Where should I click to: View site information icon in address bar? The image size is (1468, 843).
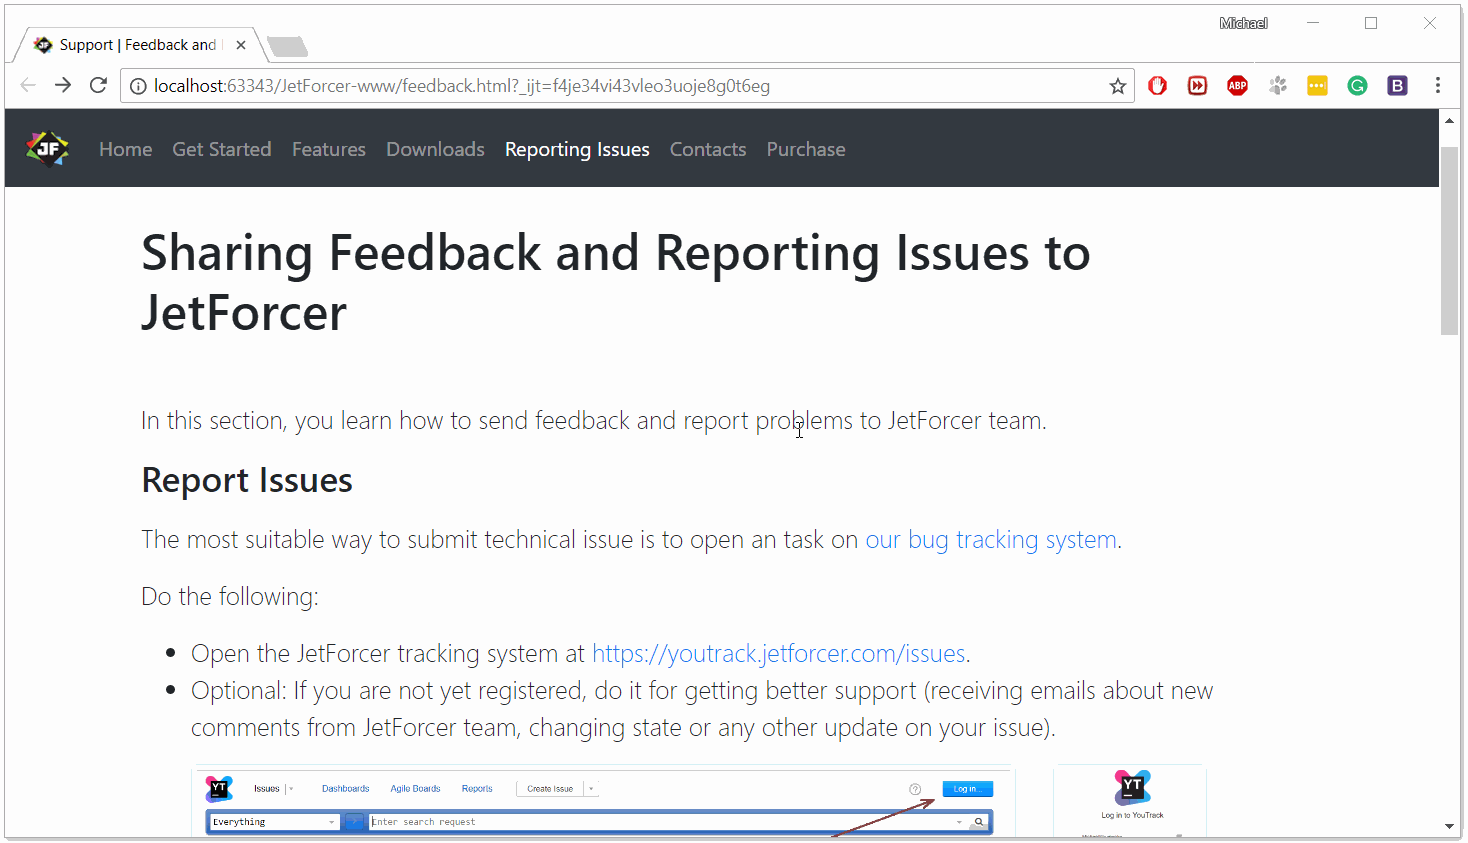(138, 86)
